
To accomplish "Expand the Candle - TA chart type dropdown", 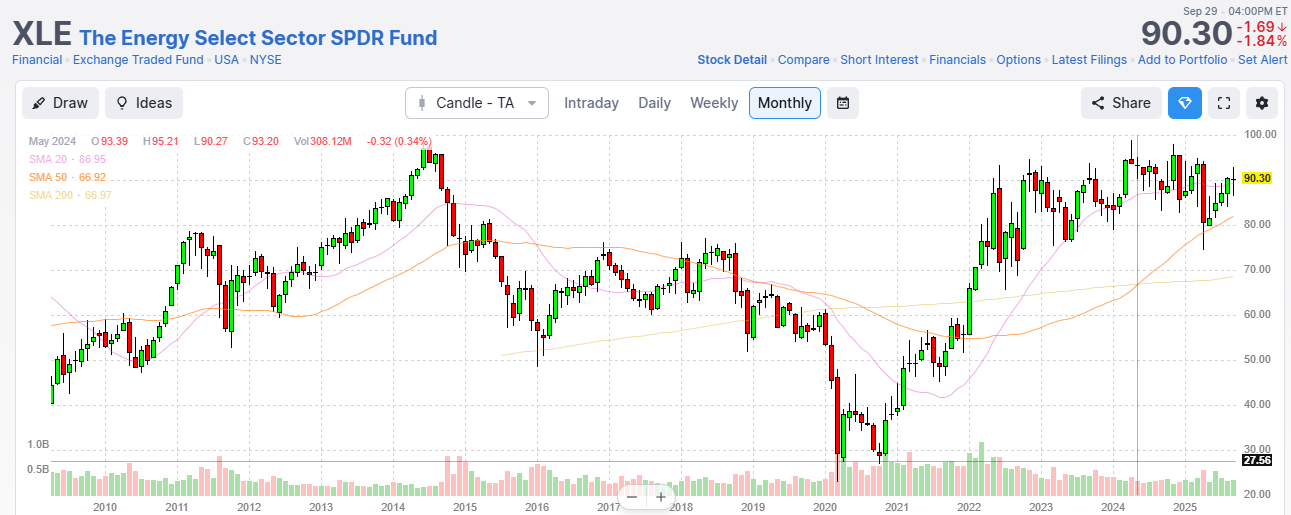I will (x=477, y=103).
